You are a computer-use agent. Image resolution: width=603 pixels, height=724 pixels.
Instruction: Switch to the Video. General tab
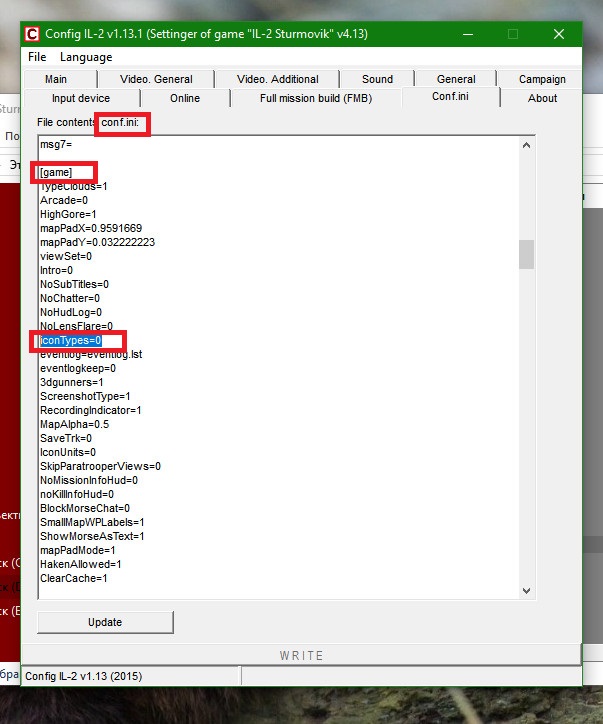tap(156, 79)
